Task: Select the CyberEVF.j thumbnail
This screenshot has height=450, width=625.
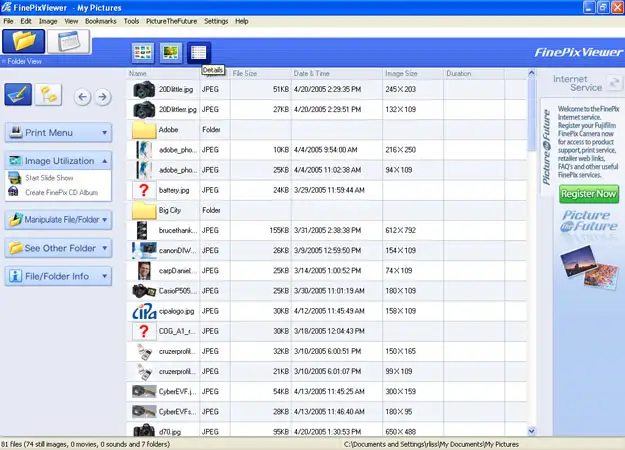Action: point(144,392)
